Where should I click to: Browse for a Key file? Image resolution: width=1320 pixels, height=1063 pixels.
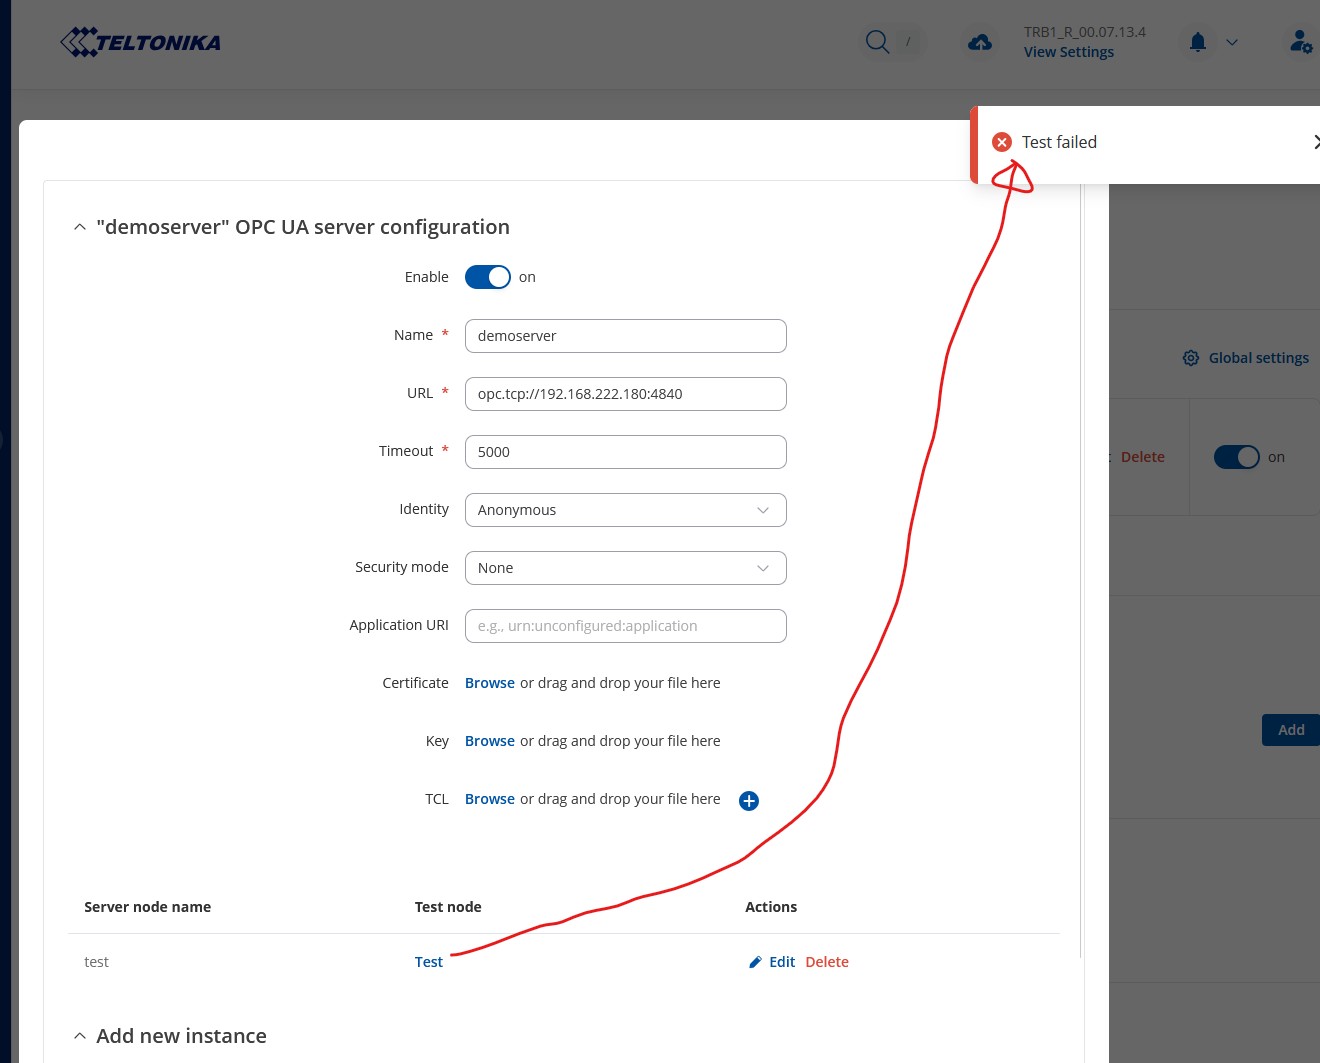(x=490, y=741)
